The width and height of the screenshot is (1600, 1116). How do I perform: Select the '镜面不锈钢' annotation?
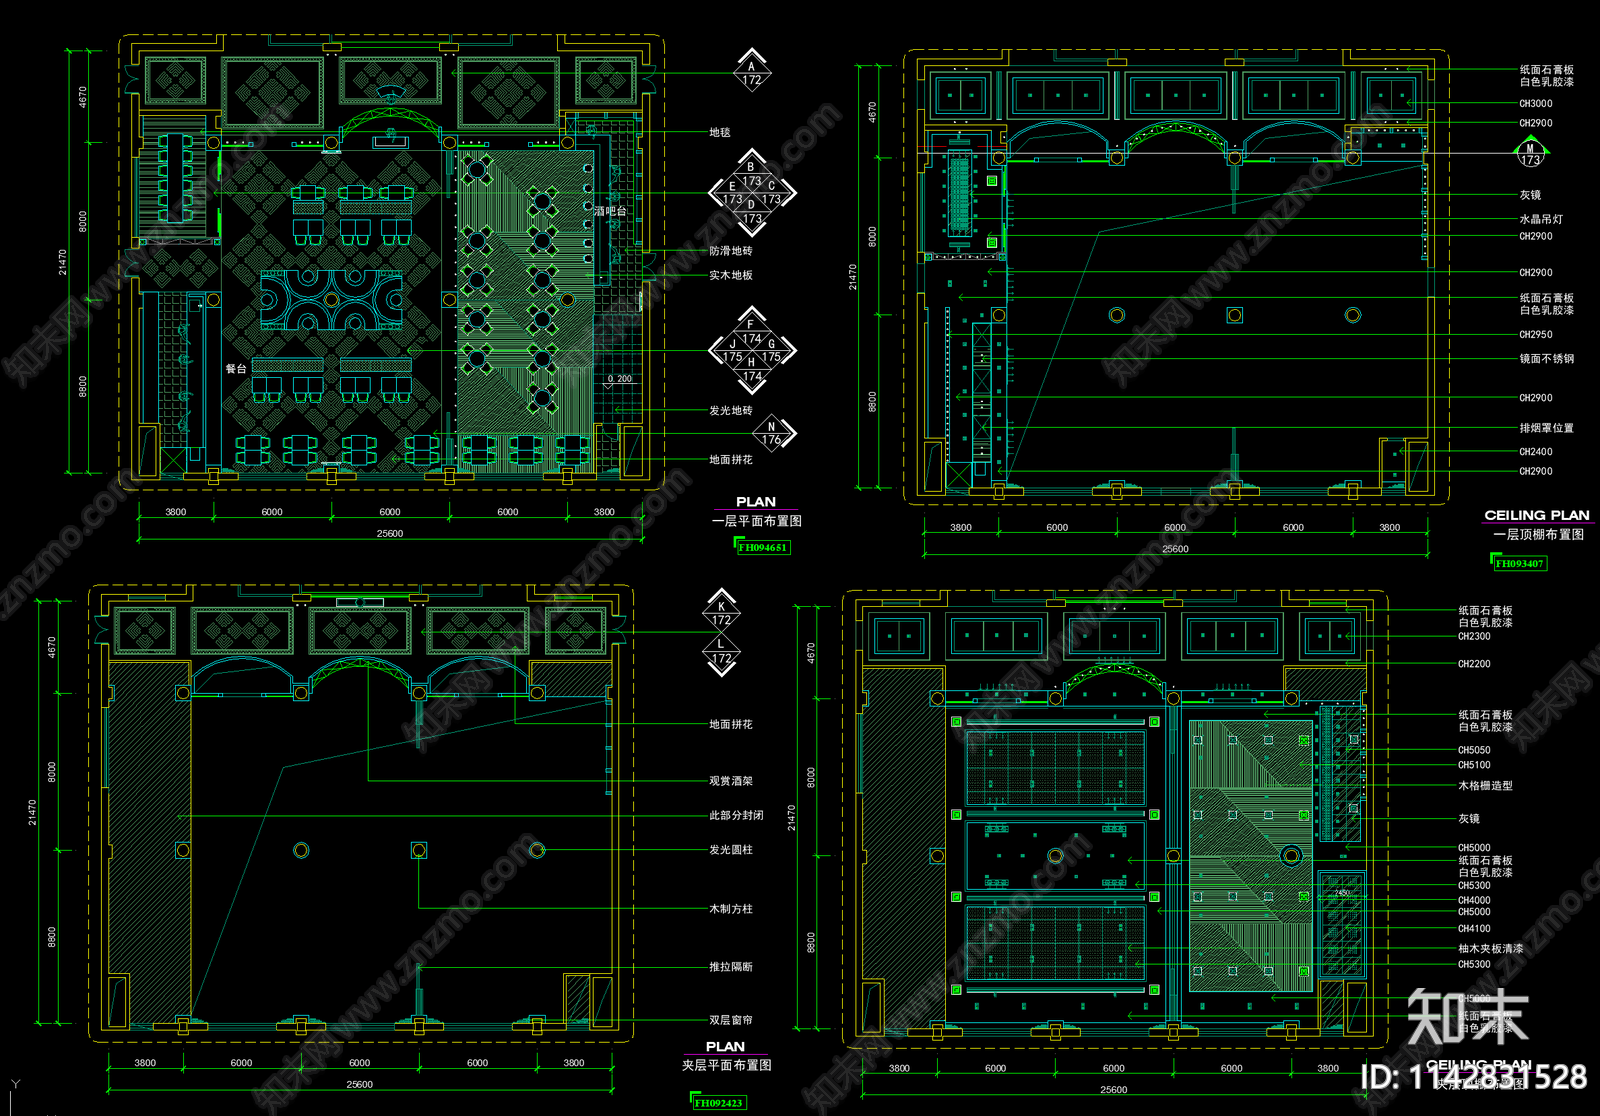(x=1547, y=358)
